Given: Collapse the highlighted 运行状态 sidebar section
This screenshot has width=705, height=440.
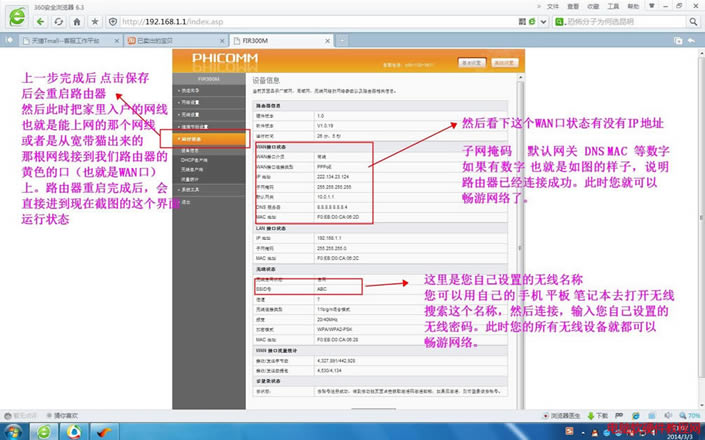Looking at the screenshot, I should coord(192,139).
